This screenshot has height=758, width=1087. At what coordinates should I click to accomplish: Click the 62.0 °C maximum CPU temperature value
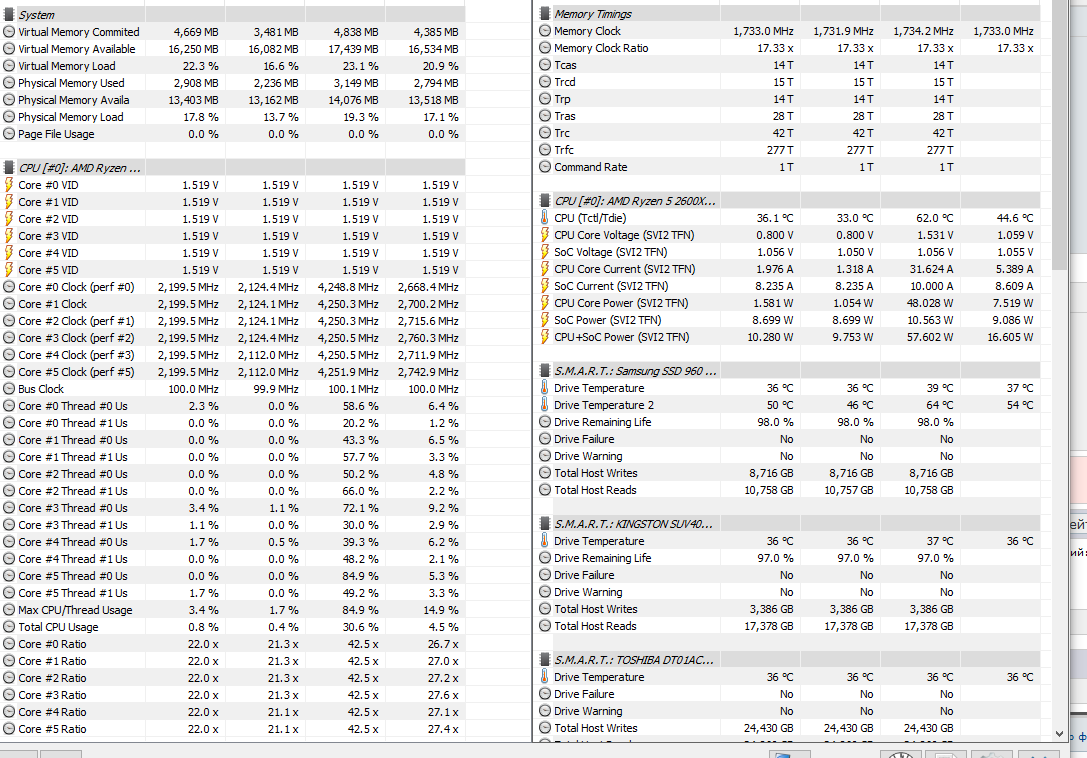[x=934, y=218]
